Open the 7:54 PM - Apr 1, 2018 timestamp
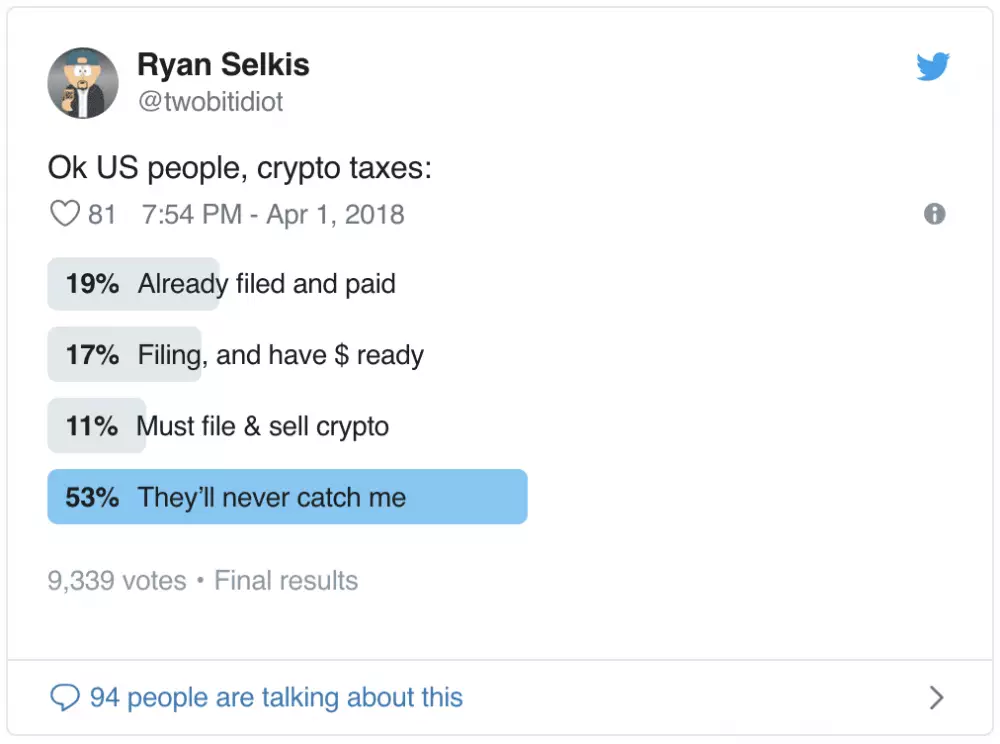1000x744 pixels. point(273,214)
